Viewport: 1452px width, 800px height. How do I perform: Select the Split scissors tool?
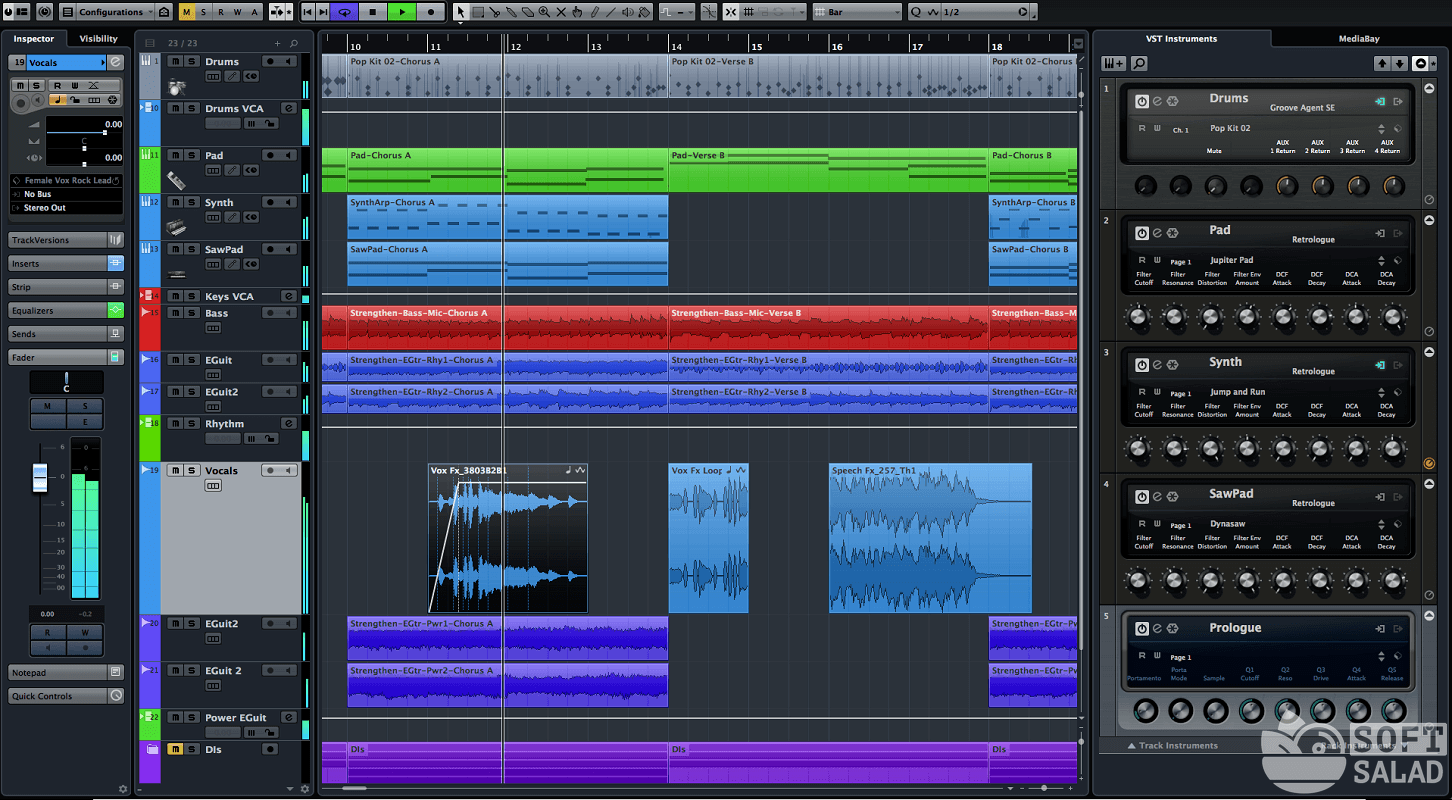point(494,12)
